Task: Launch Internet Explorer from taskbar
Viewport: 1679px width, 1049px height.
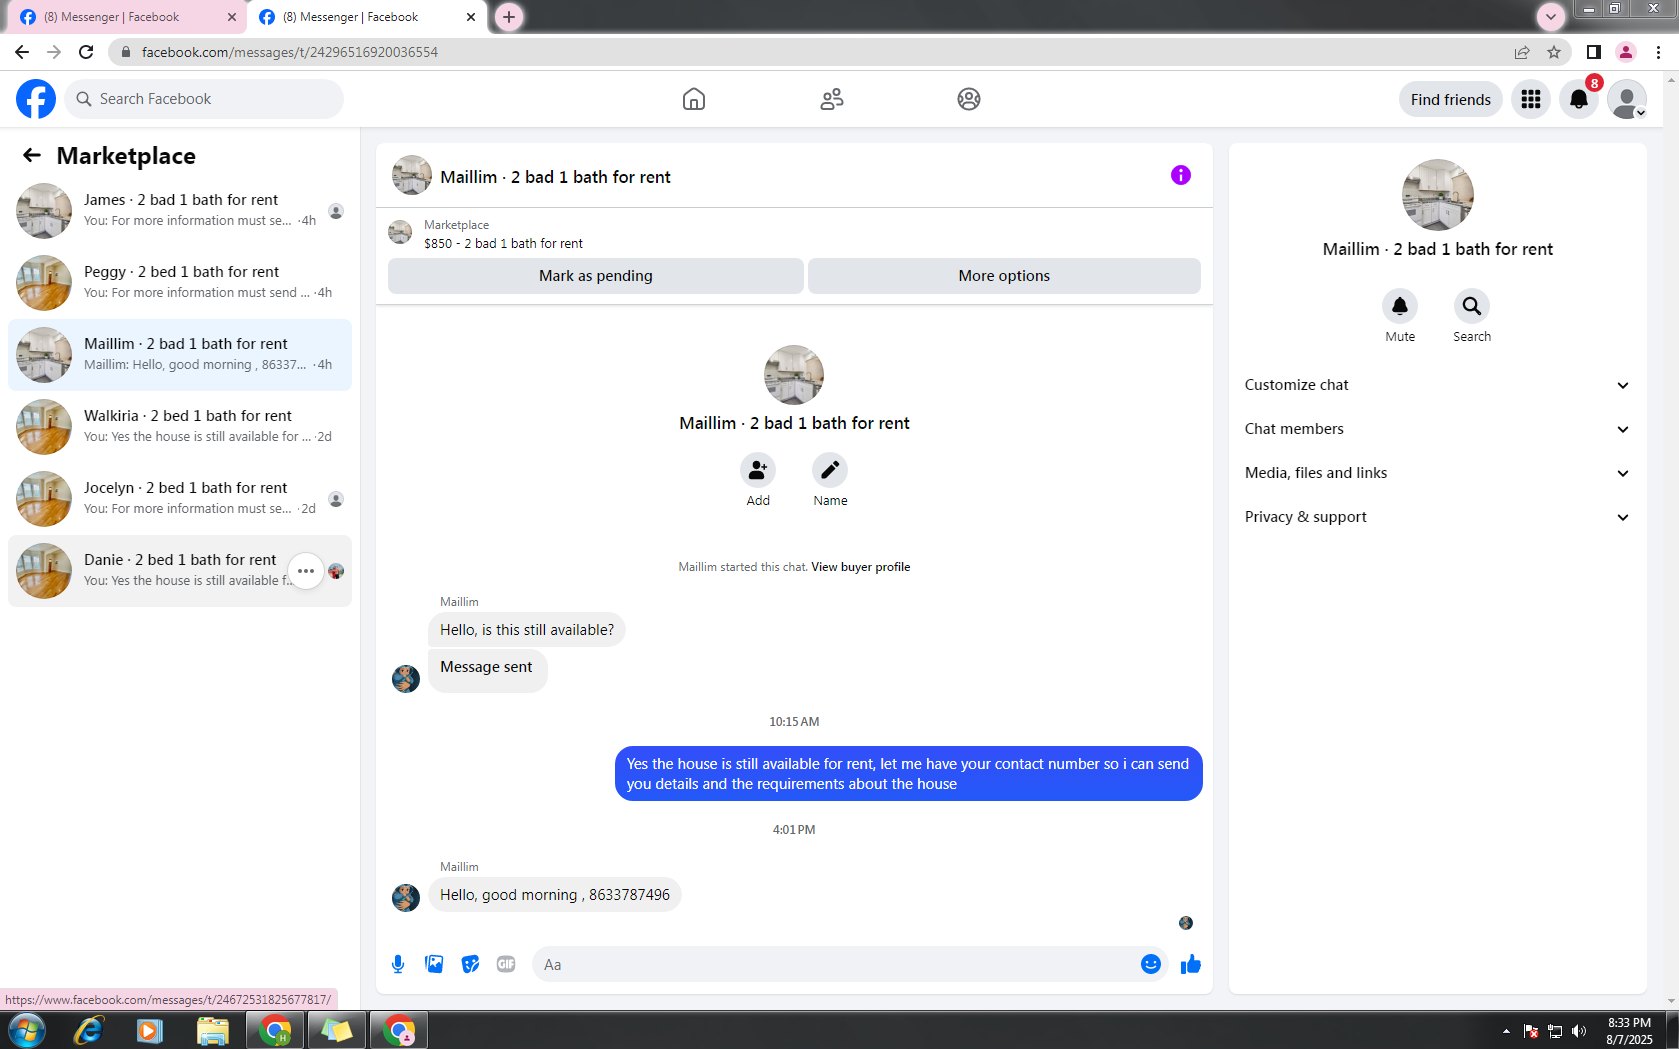Action: 89,1030
